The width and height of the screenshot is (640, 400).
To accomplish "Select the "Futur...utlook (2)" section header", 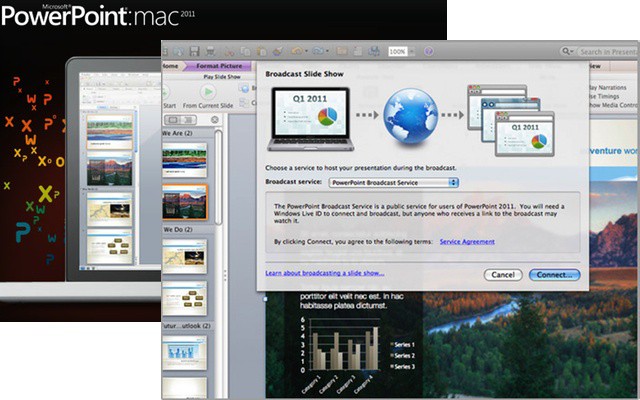I will coord(187,326).
